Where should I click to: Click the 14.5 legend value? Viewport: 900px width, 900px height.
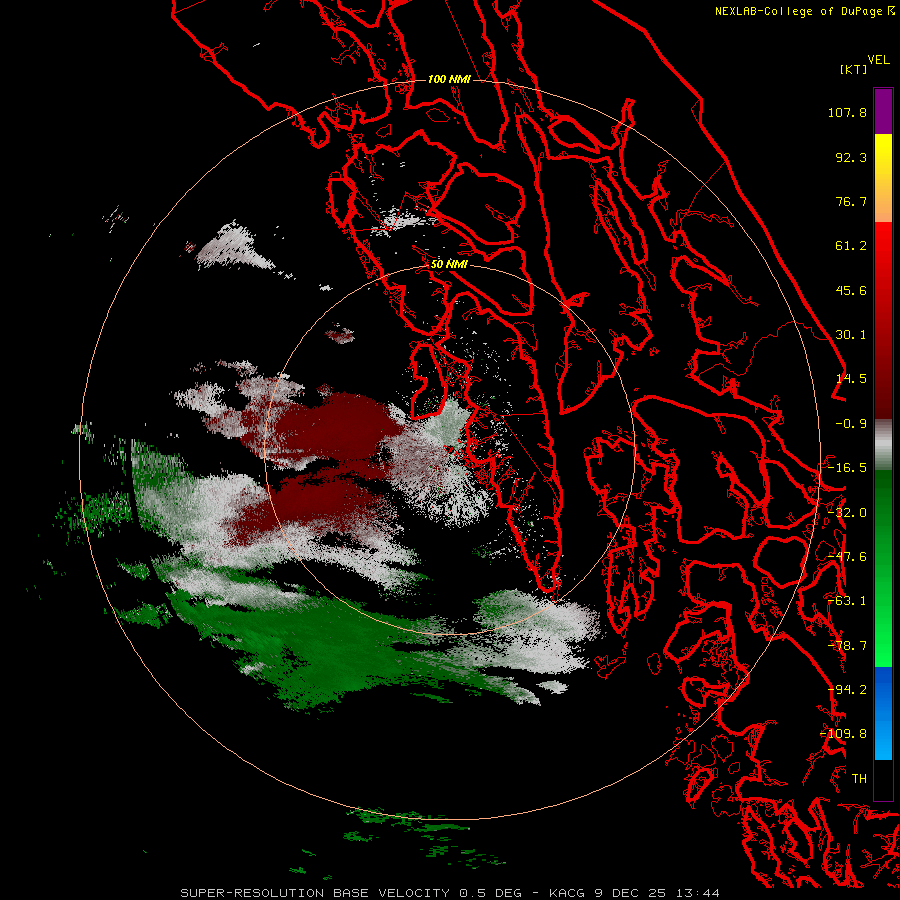coord(851,379)
